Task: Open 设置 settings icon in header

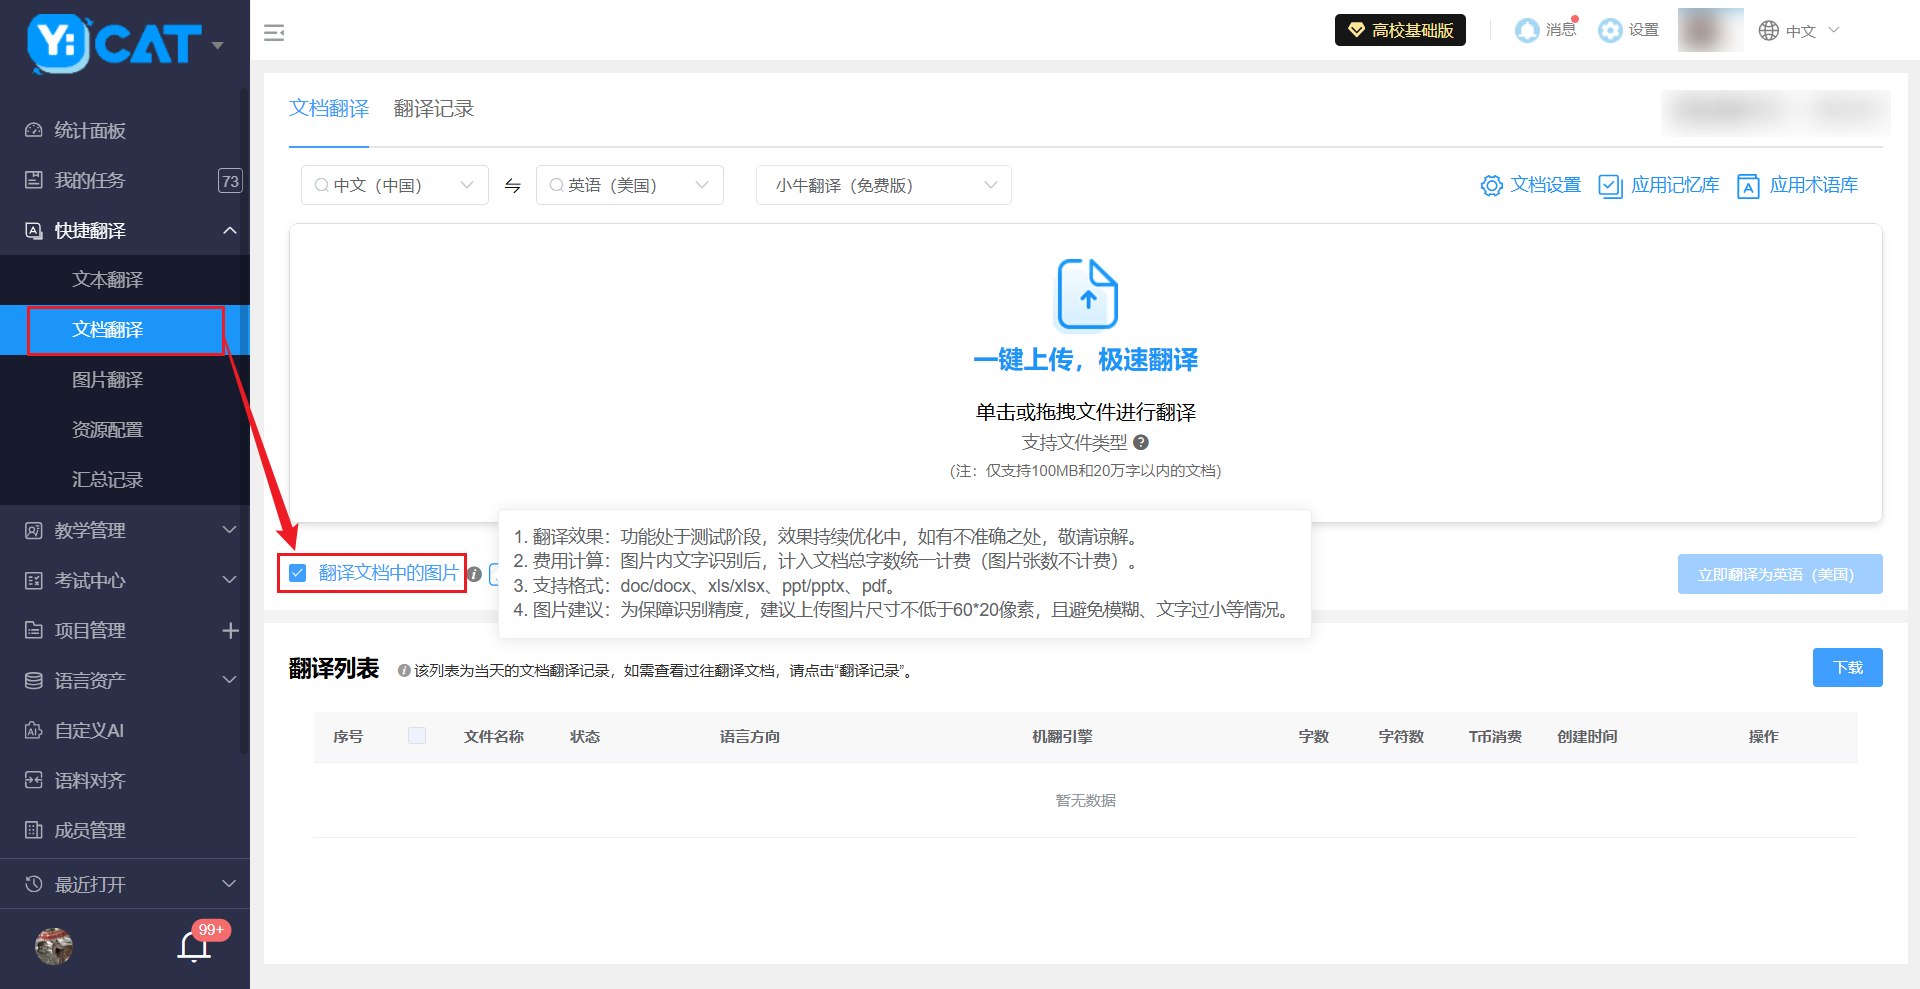Action: click(1610, 31)
